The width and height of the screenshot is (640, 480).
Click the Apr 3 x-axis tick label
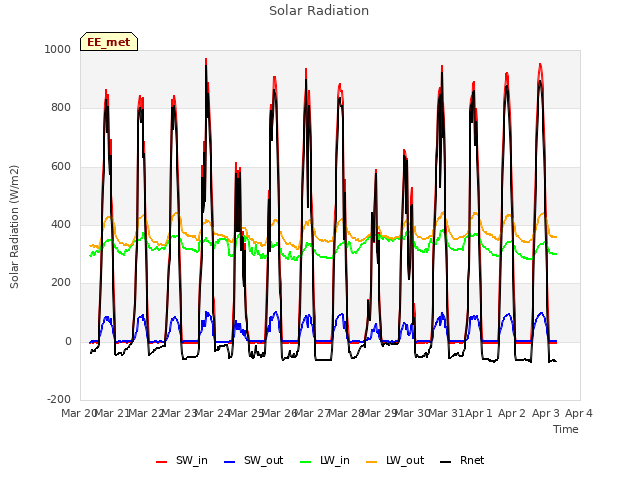tap(546, 413)
